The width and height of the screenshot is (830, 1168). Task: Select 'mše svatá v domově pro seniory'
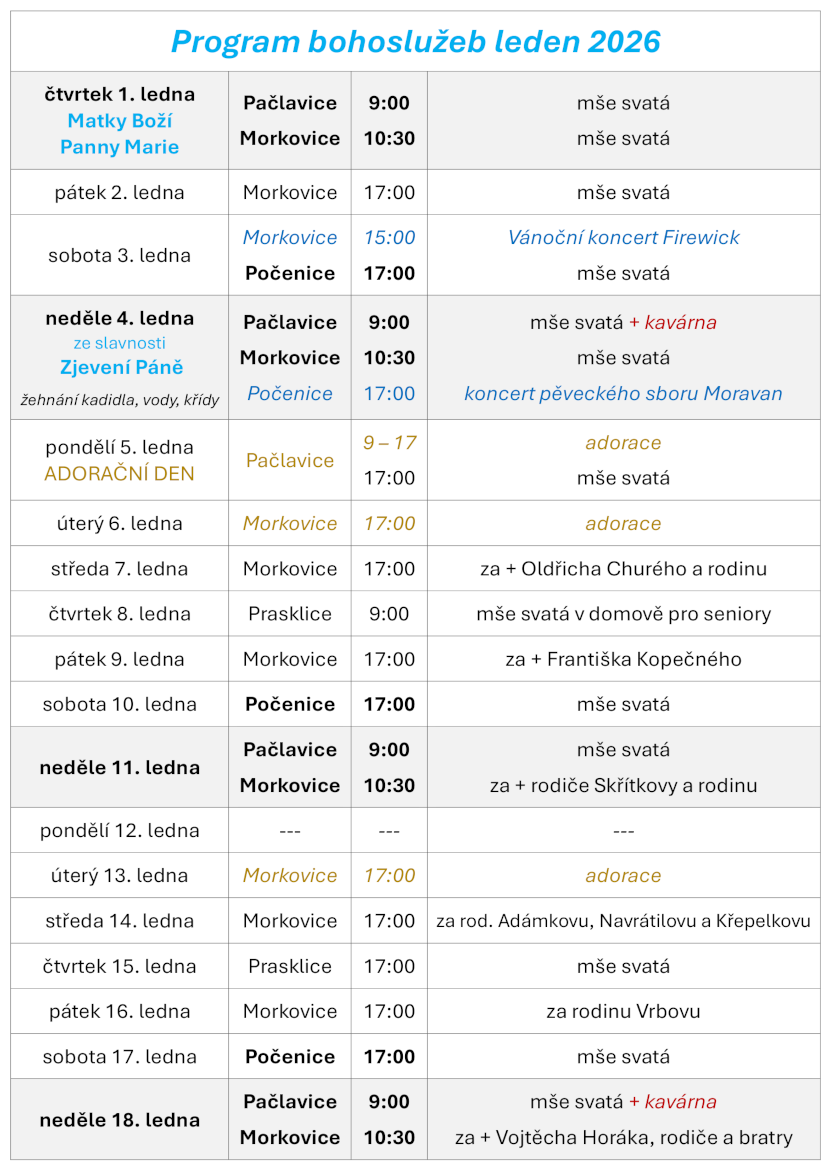point(623,614)
